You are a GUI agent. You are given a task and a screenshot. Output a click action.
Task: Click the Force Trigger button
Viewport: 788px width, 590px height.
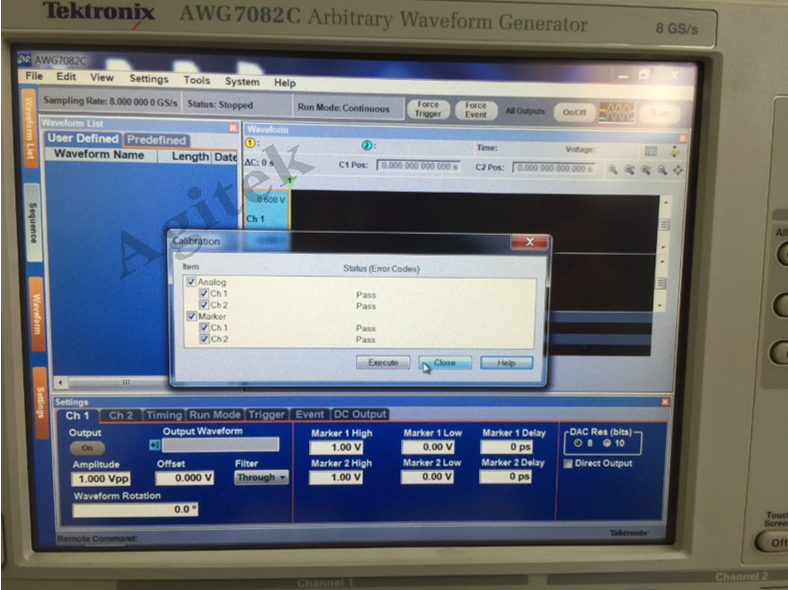428,109
